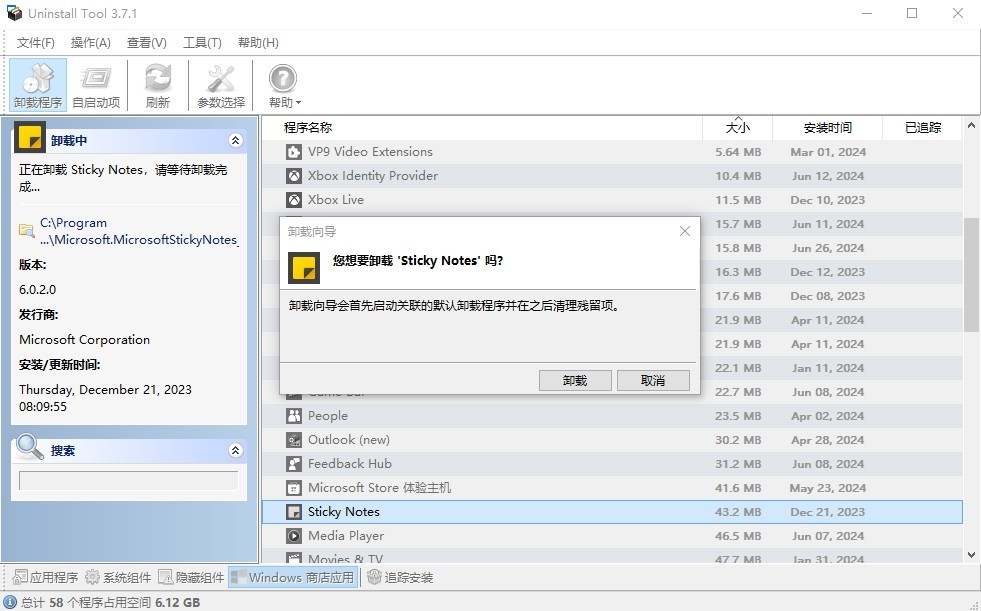Select the VP9 Video Extensions row
Viewport: 981px width, 611px height.
tap(612, 152)
